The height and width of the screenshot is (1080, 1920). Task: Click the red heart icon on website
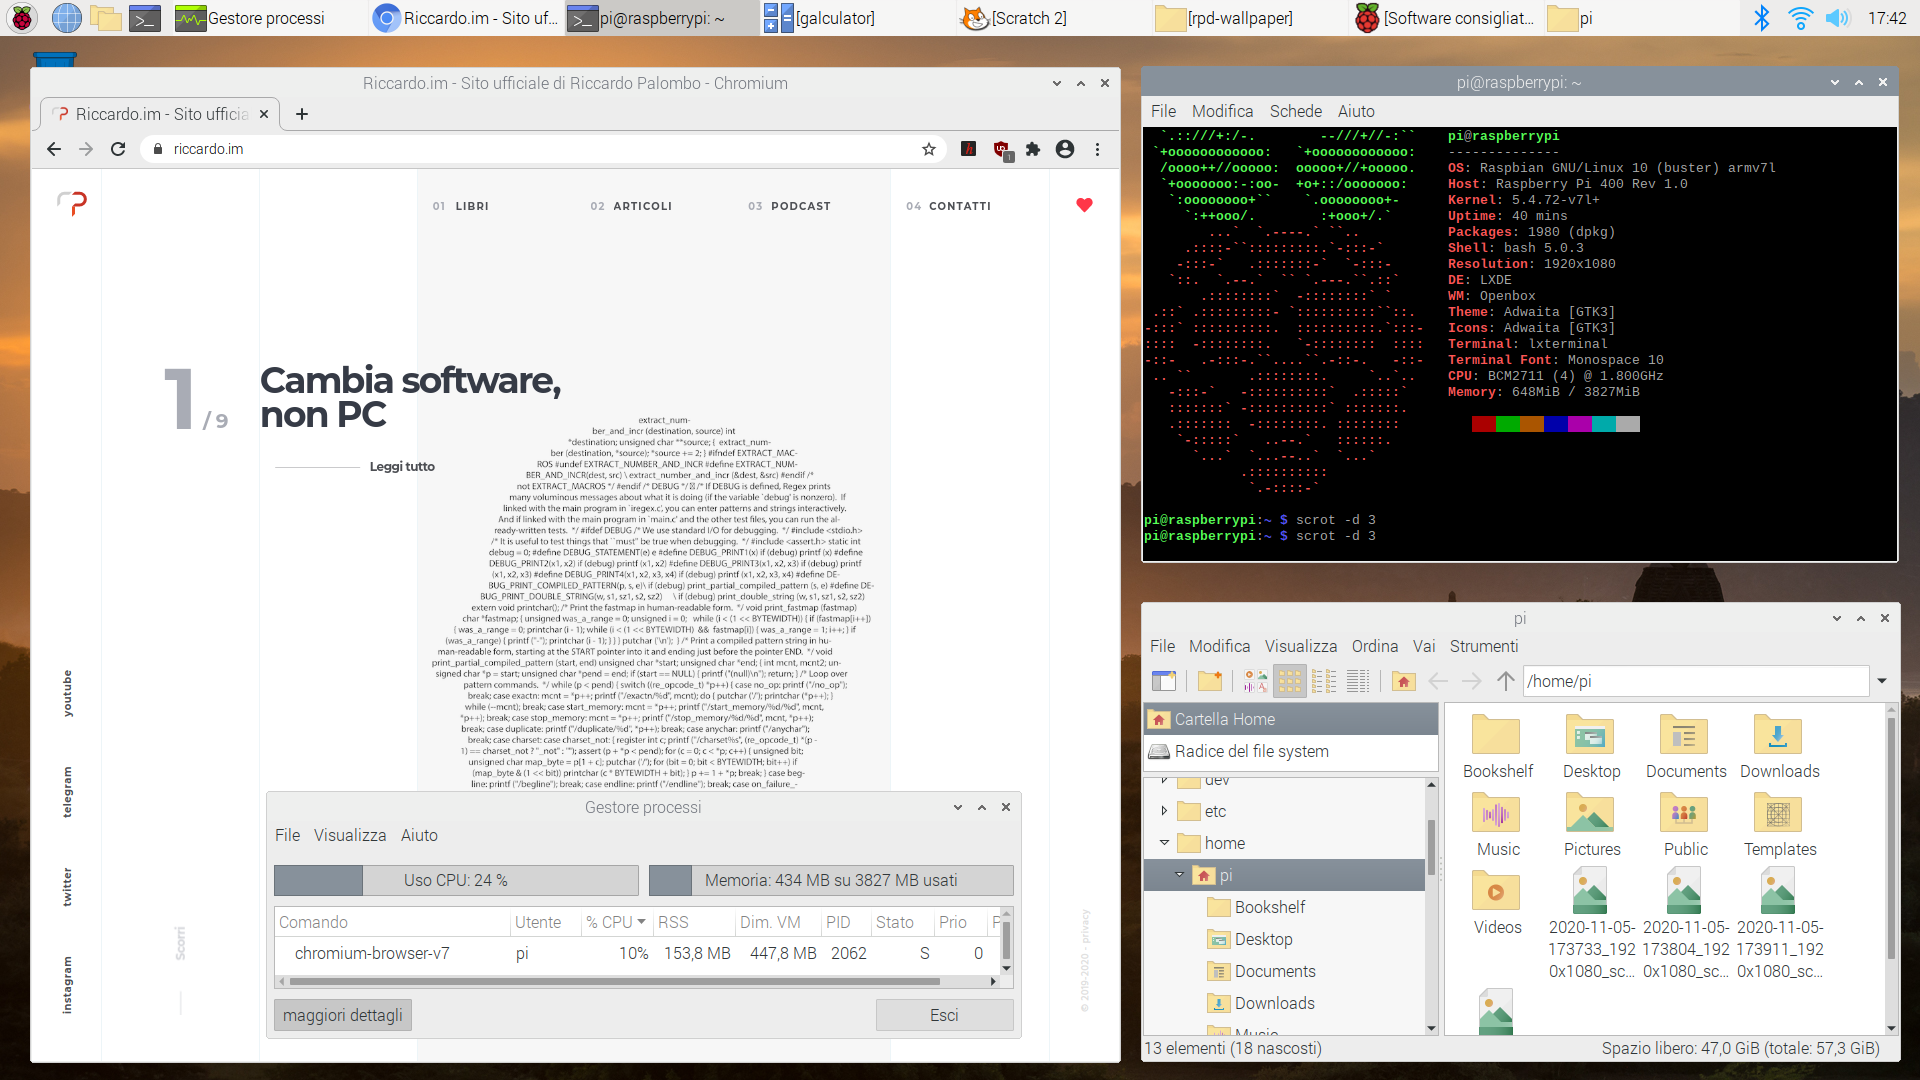(x=1084, y=205)
